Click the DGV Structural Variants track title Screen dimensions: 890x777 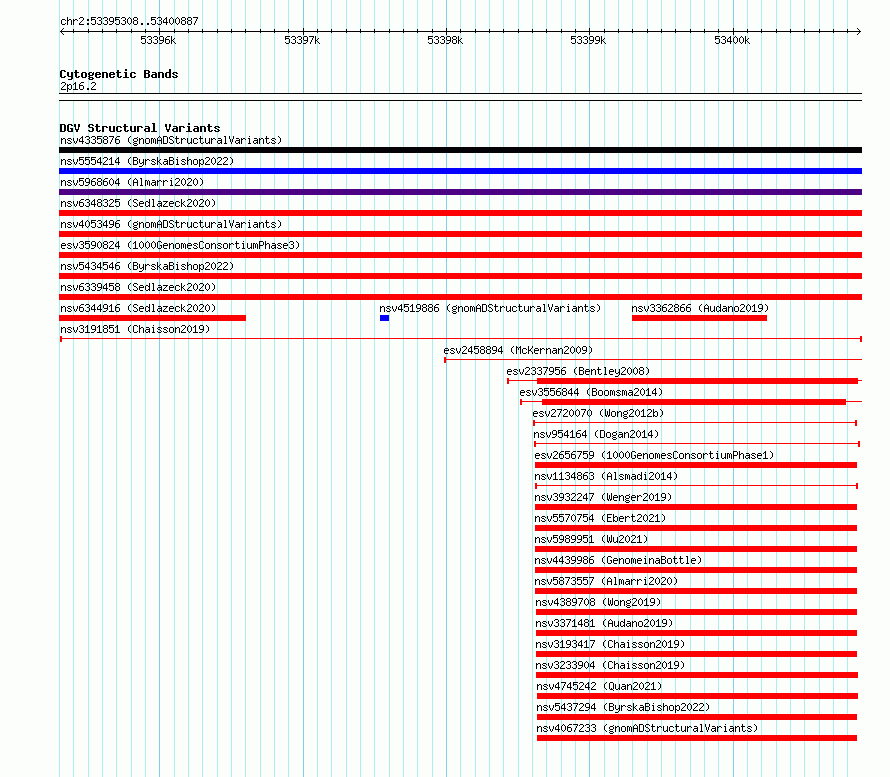click(x=140, y=128)
